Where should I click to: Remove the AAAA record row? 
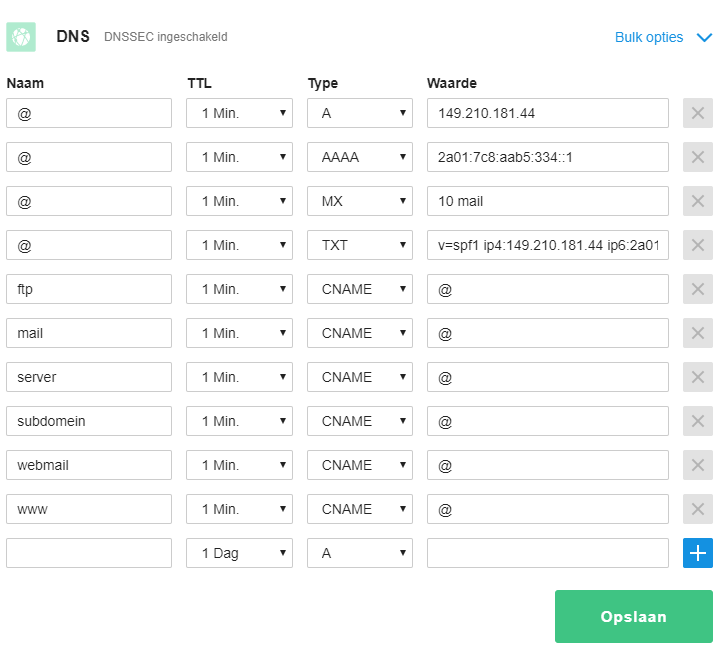click(x=697, y=157)
